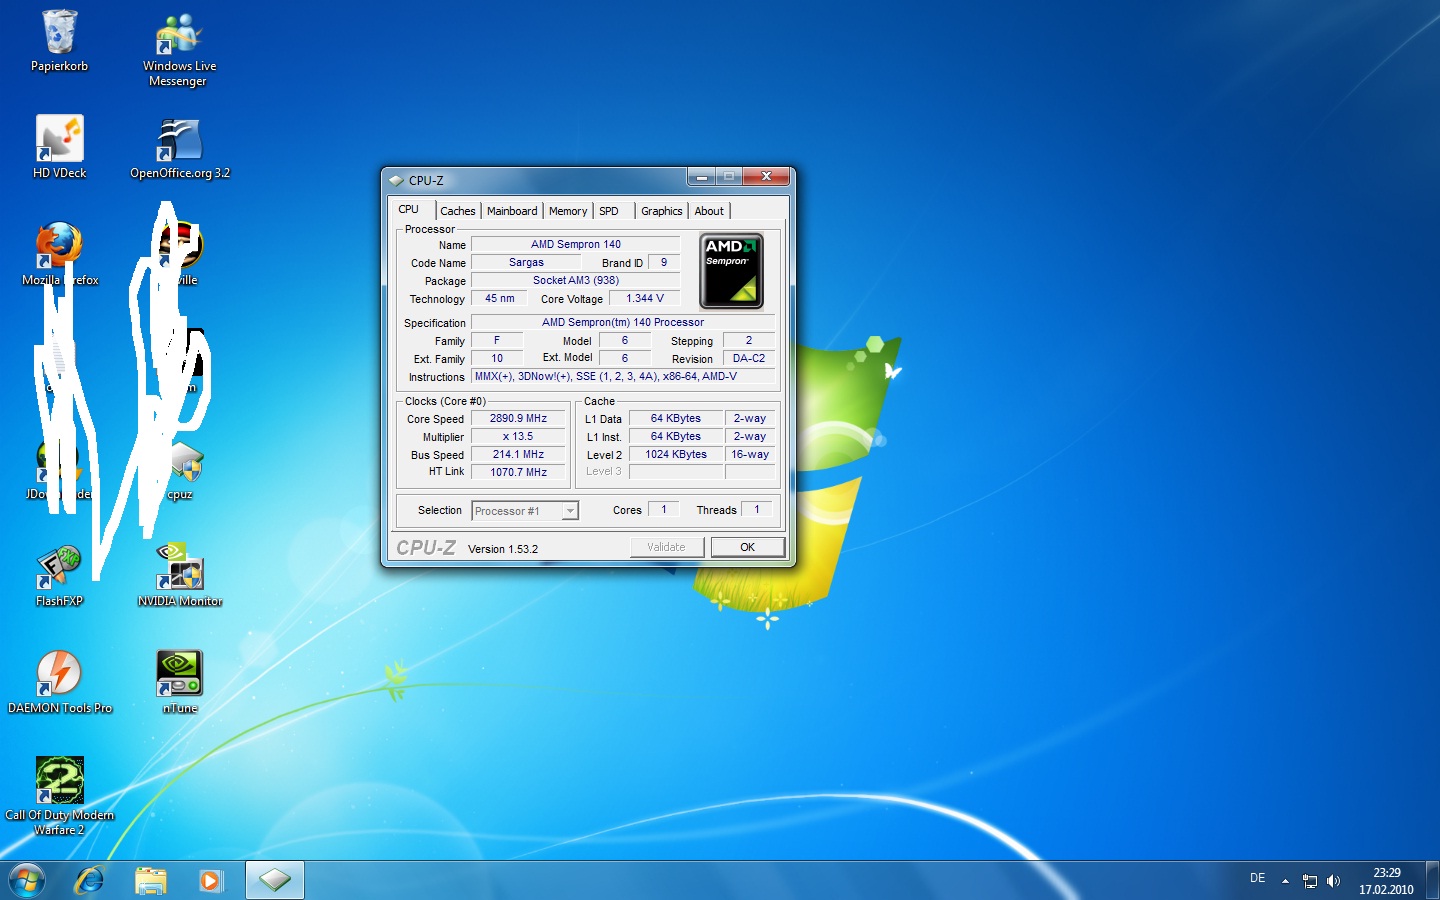This screenshot has height=900, width=1440.
Task: Click the Cores count value
Action: (x=664, y=509)
